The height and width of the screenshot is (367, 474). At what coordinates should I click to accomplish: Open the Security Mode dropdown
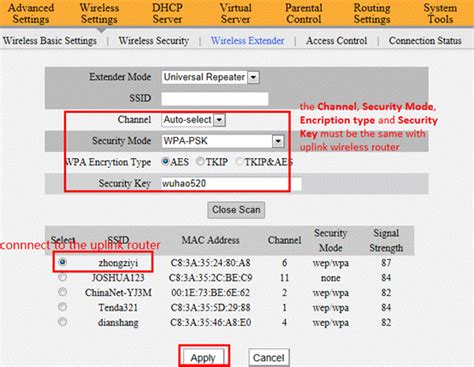pos(223,141)
